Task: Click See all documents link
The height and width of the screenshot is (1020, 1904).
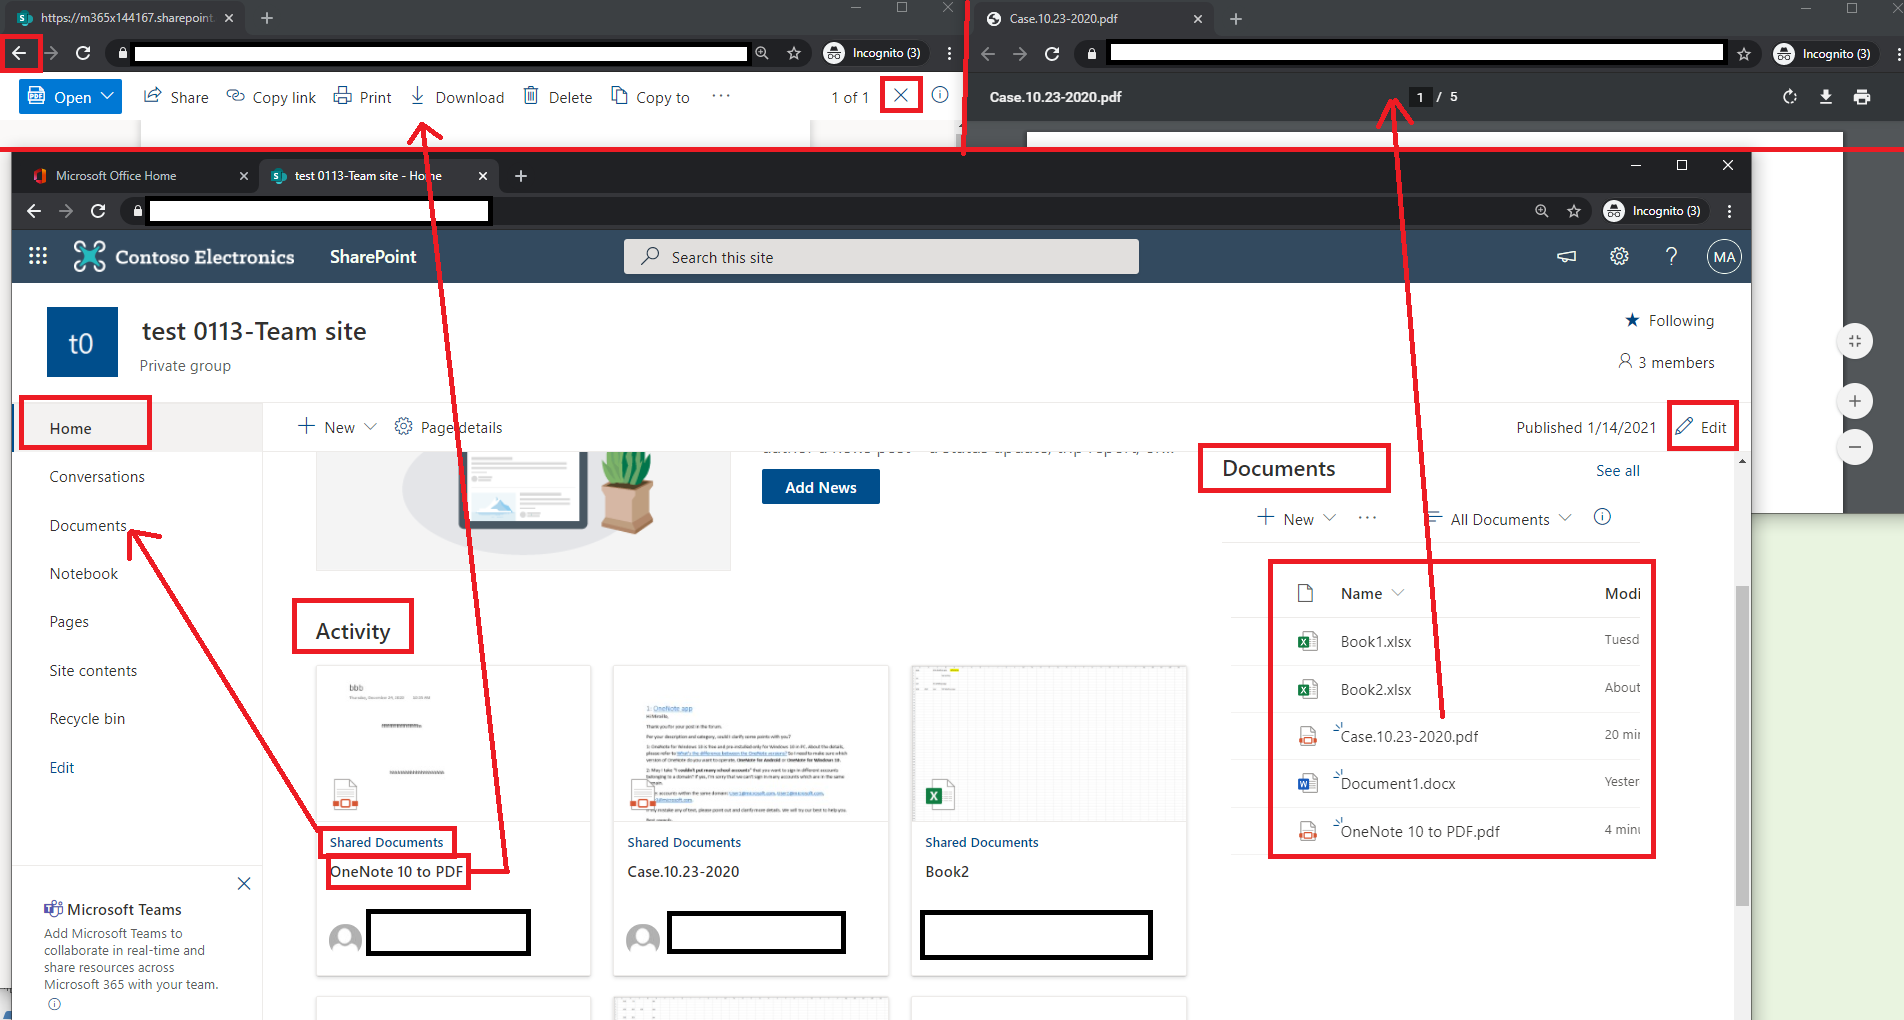Action: point(1617,470)
